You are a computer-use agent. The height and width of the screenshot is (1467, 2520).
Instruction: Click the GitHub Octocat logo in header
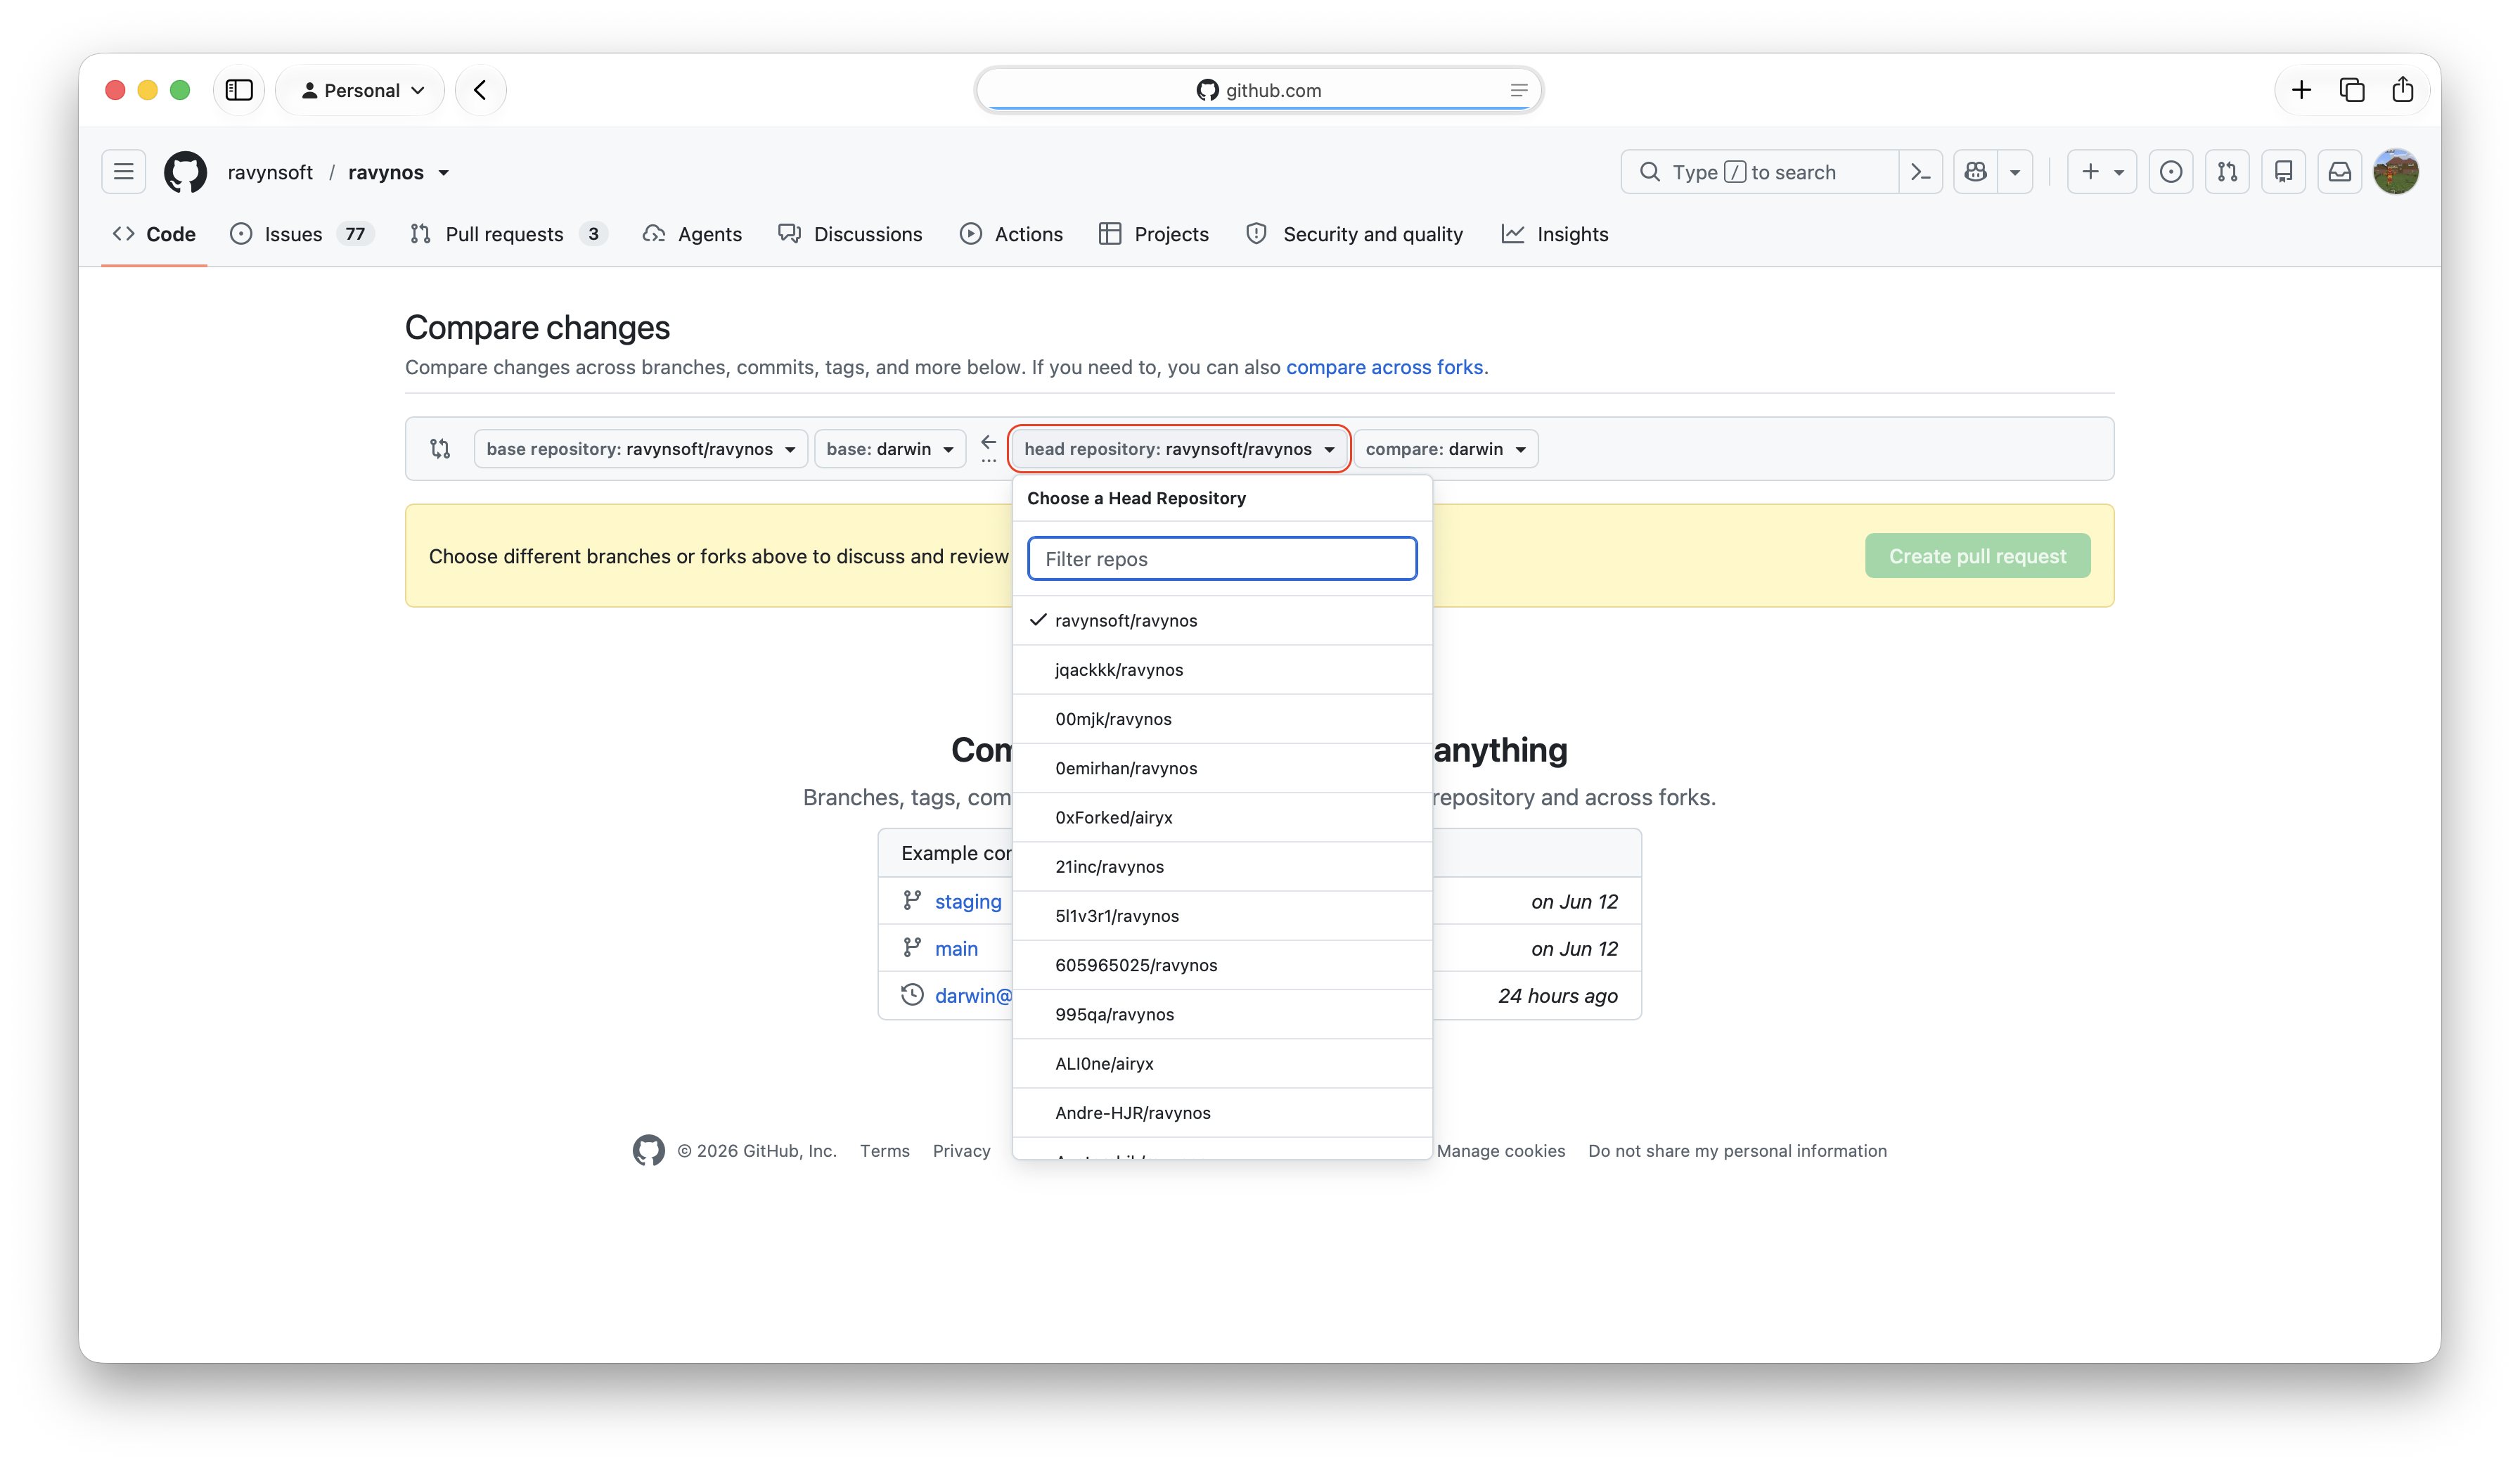point(186,172)
